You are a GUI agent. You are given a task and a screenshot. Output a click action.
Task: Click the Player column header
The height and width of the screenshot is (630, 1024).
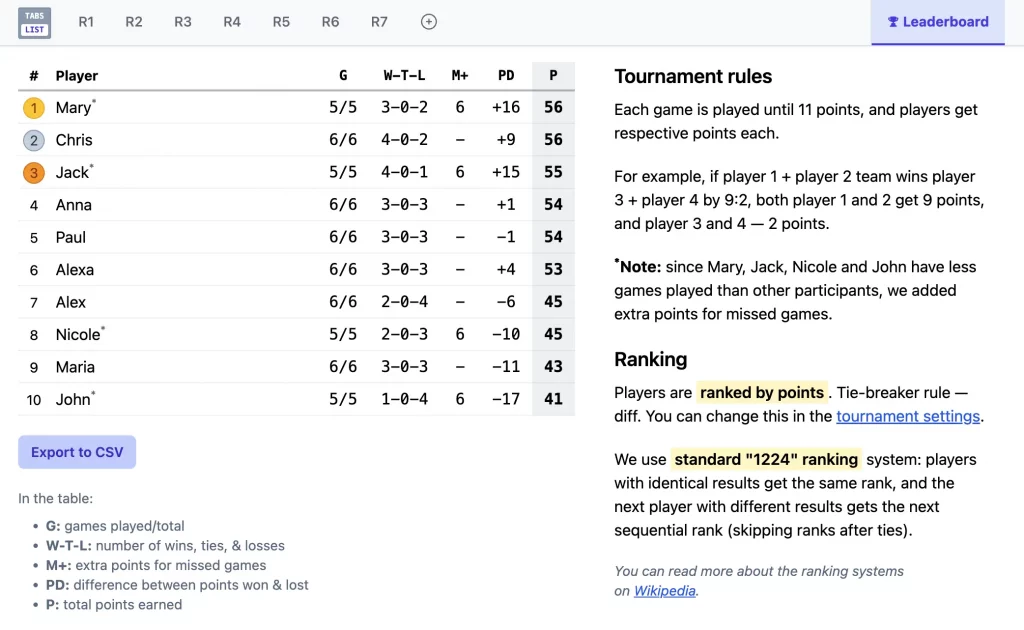coord(77,76)
